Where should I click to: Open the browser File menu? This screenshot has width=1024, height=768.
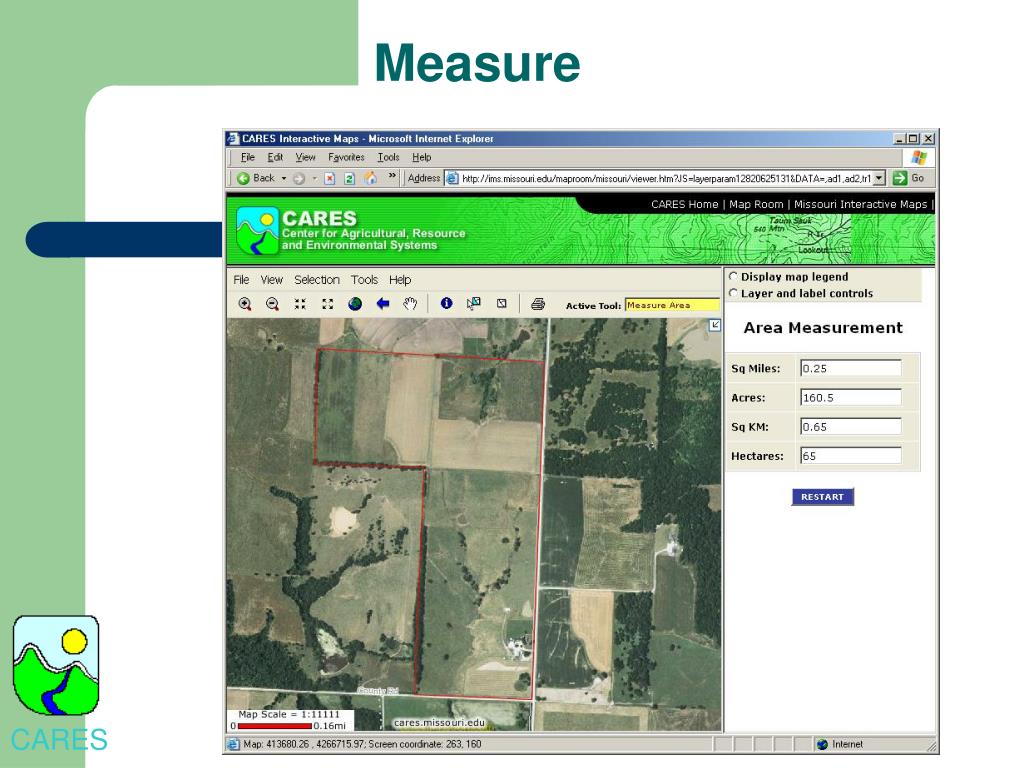click(248, 157)
